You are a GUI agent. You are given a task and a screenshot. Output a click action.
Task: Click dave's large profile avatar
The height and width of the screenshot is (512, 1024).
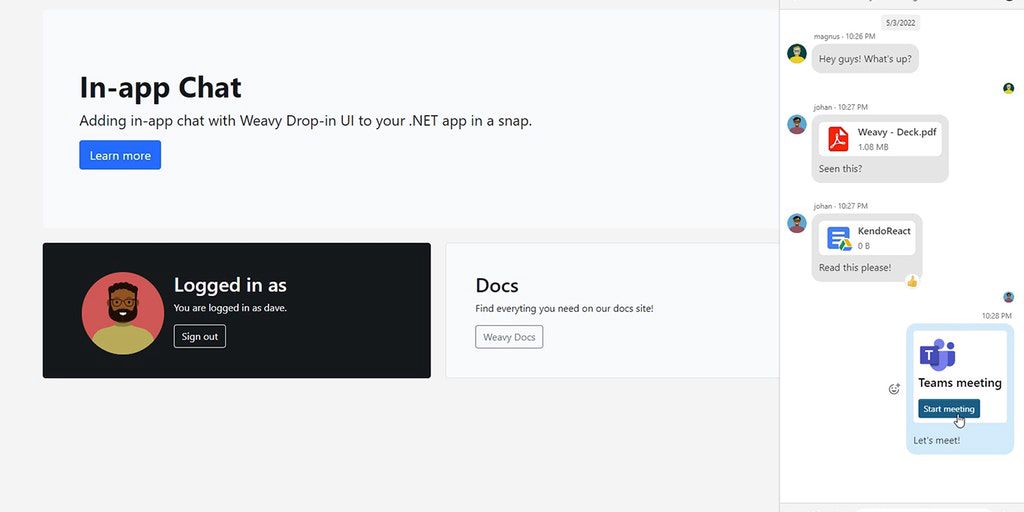click(x=123, y=313)
